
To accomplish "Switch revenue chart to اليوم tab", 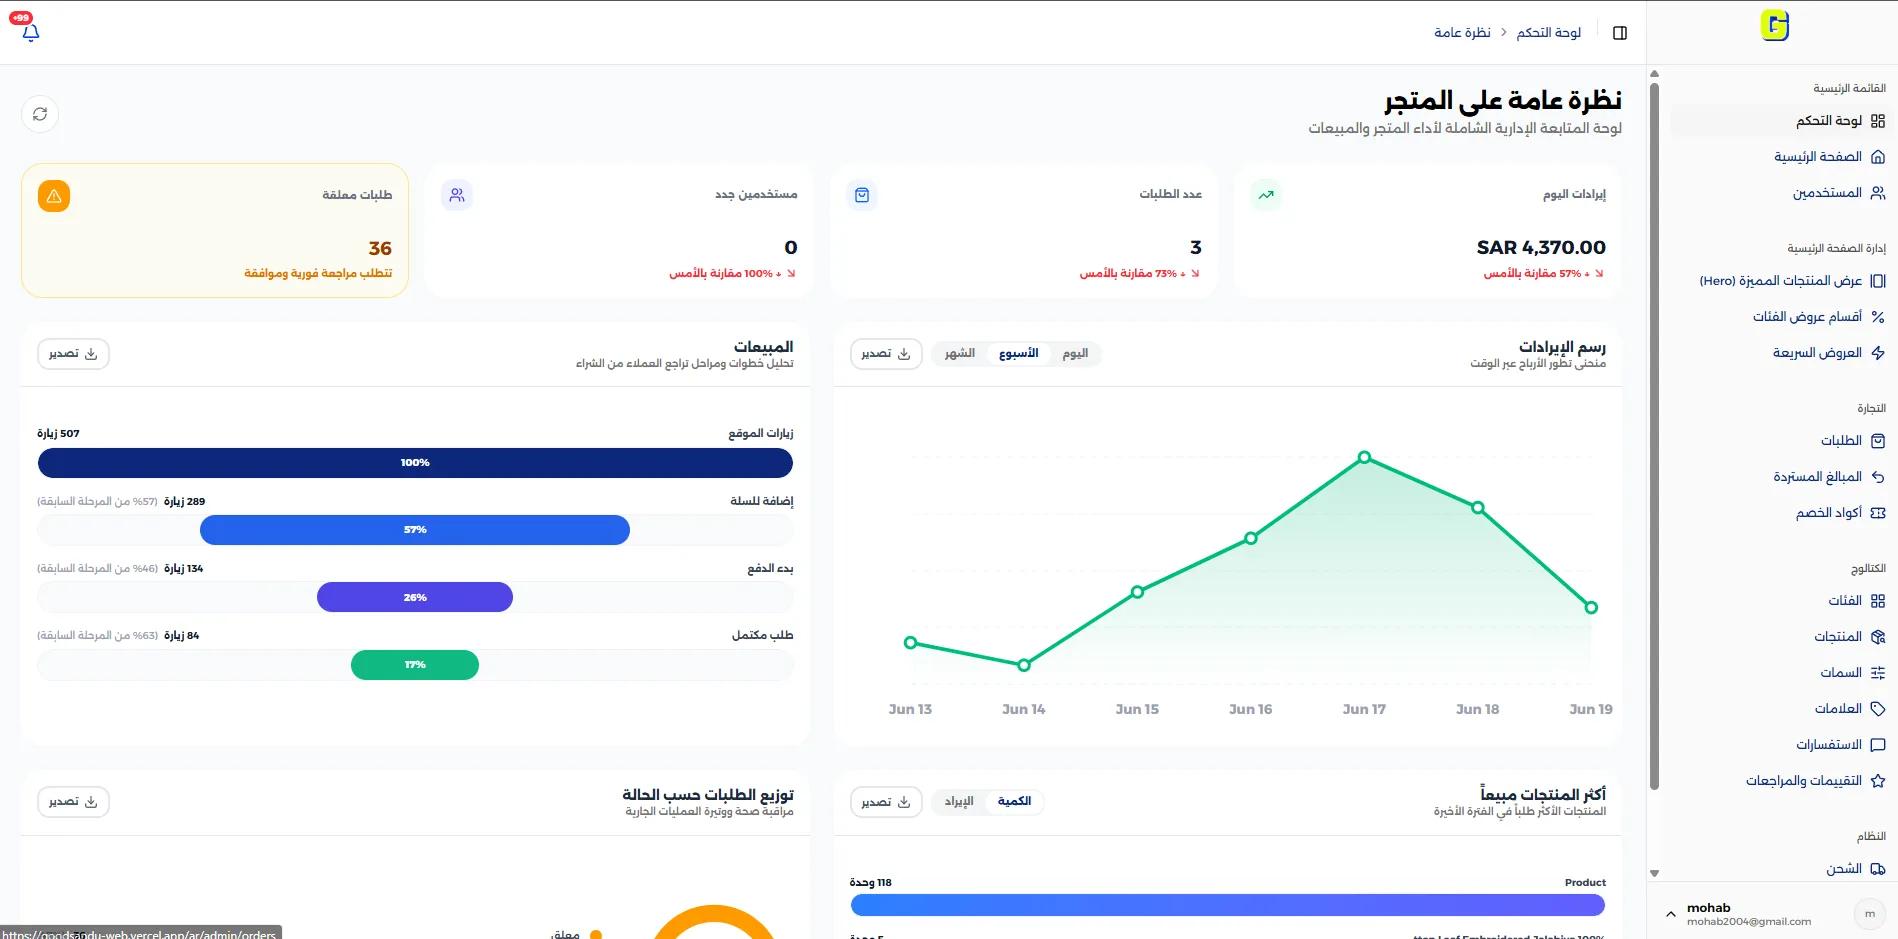I will click(1075, 354).
